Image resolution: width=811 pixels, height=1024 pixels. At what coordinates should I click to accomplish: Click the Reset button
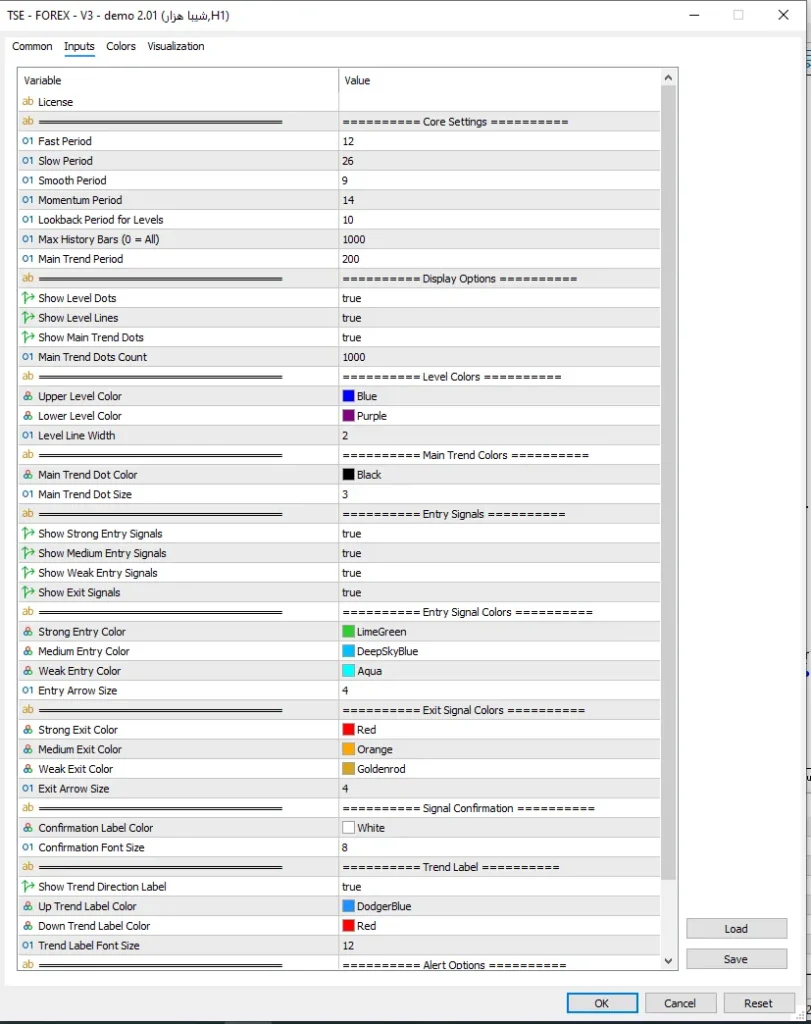[x=757, y=1003]
